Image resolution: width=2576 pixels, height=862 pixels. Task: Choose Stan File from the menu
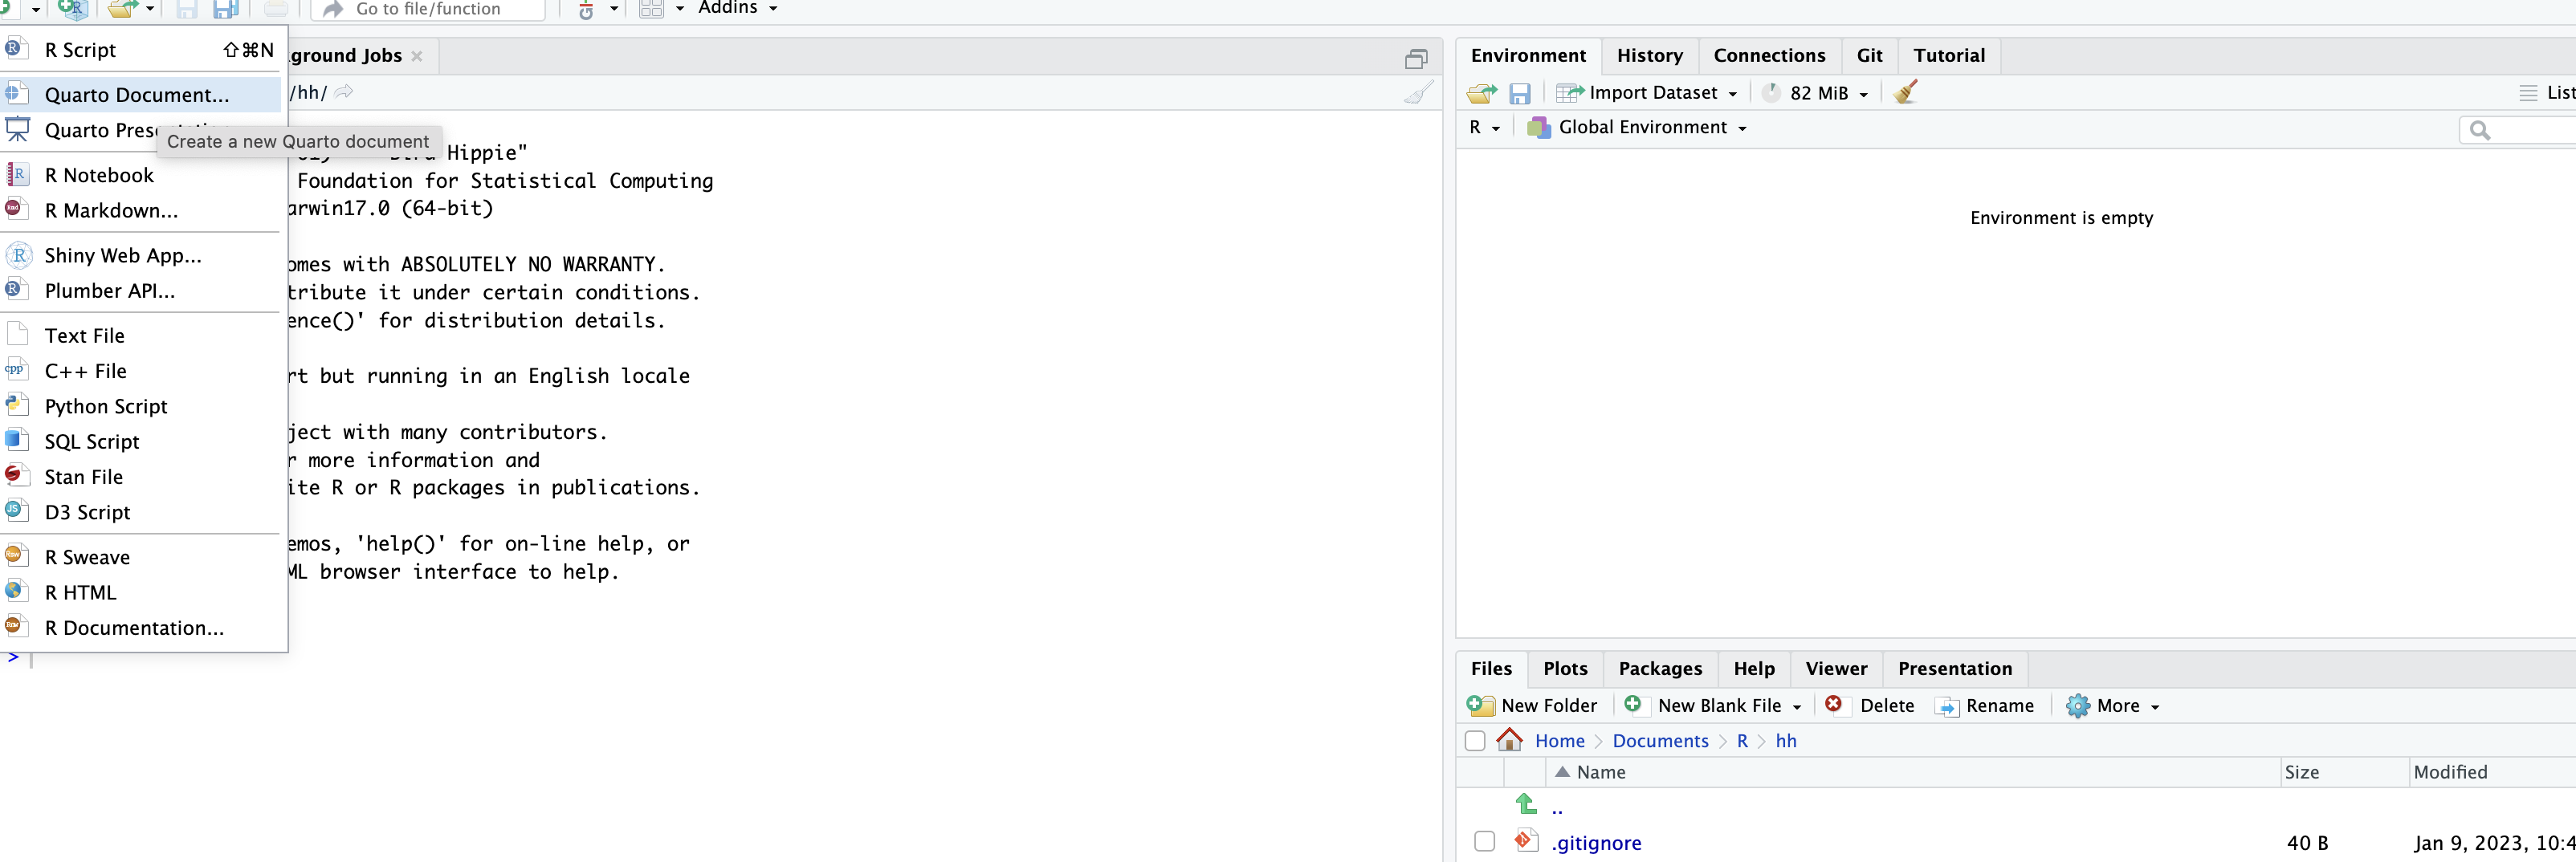pos(141,477)
